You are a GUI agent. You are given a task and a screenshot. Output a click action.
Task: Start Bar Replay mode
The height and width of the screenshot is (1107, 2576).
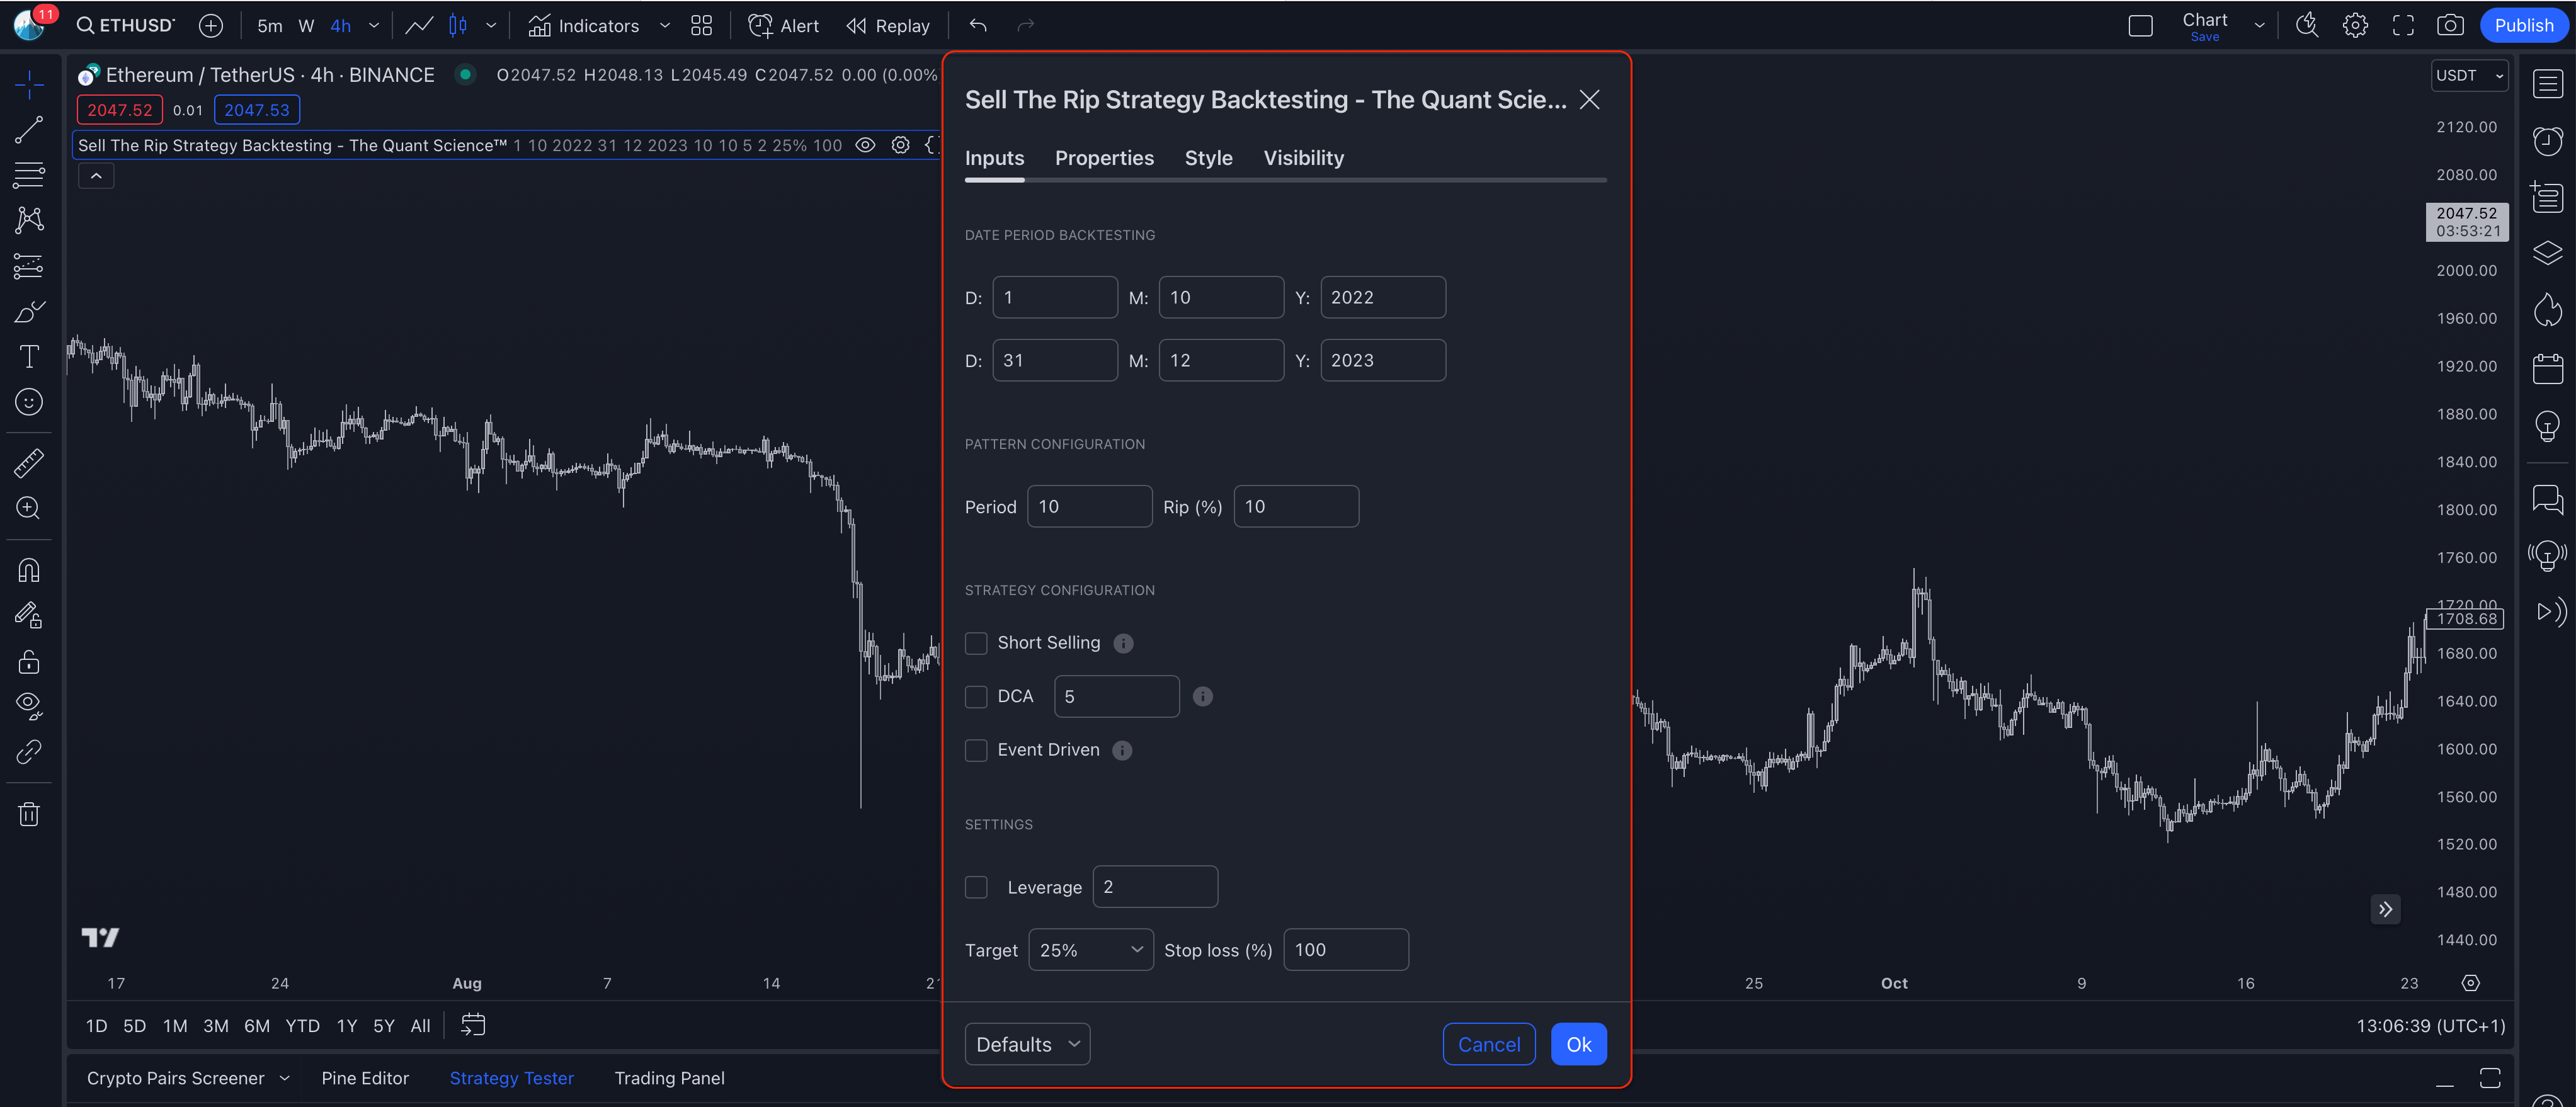point(887,26)
